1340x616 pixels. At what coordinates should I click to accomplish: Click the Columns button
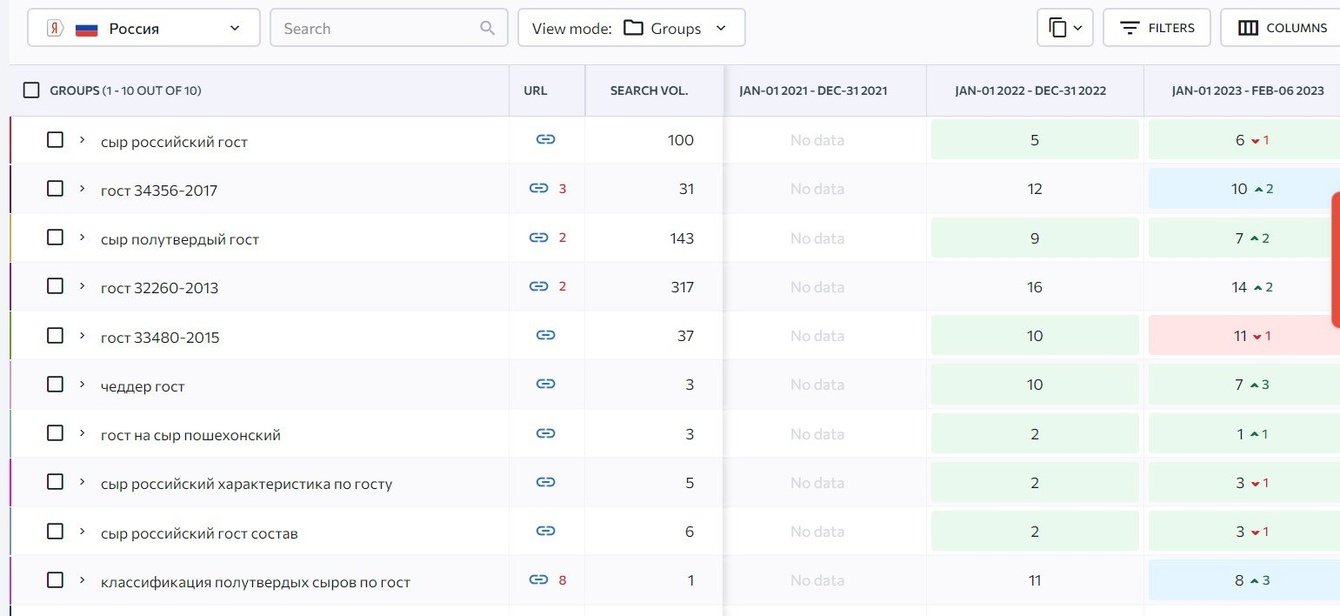1283,28
